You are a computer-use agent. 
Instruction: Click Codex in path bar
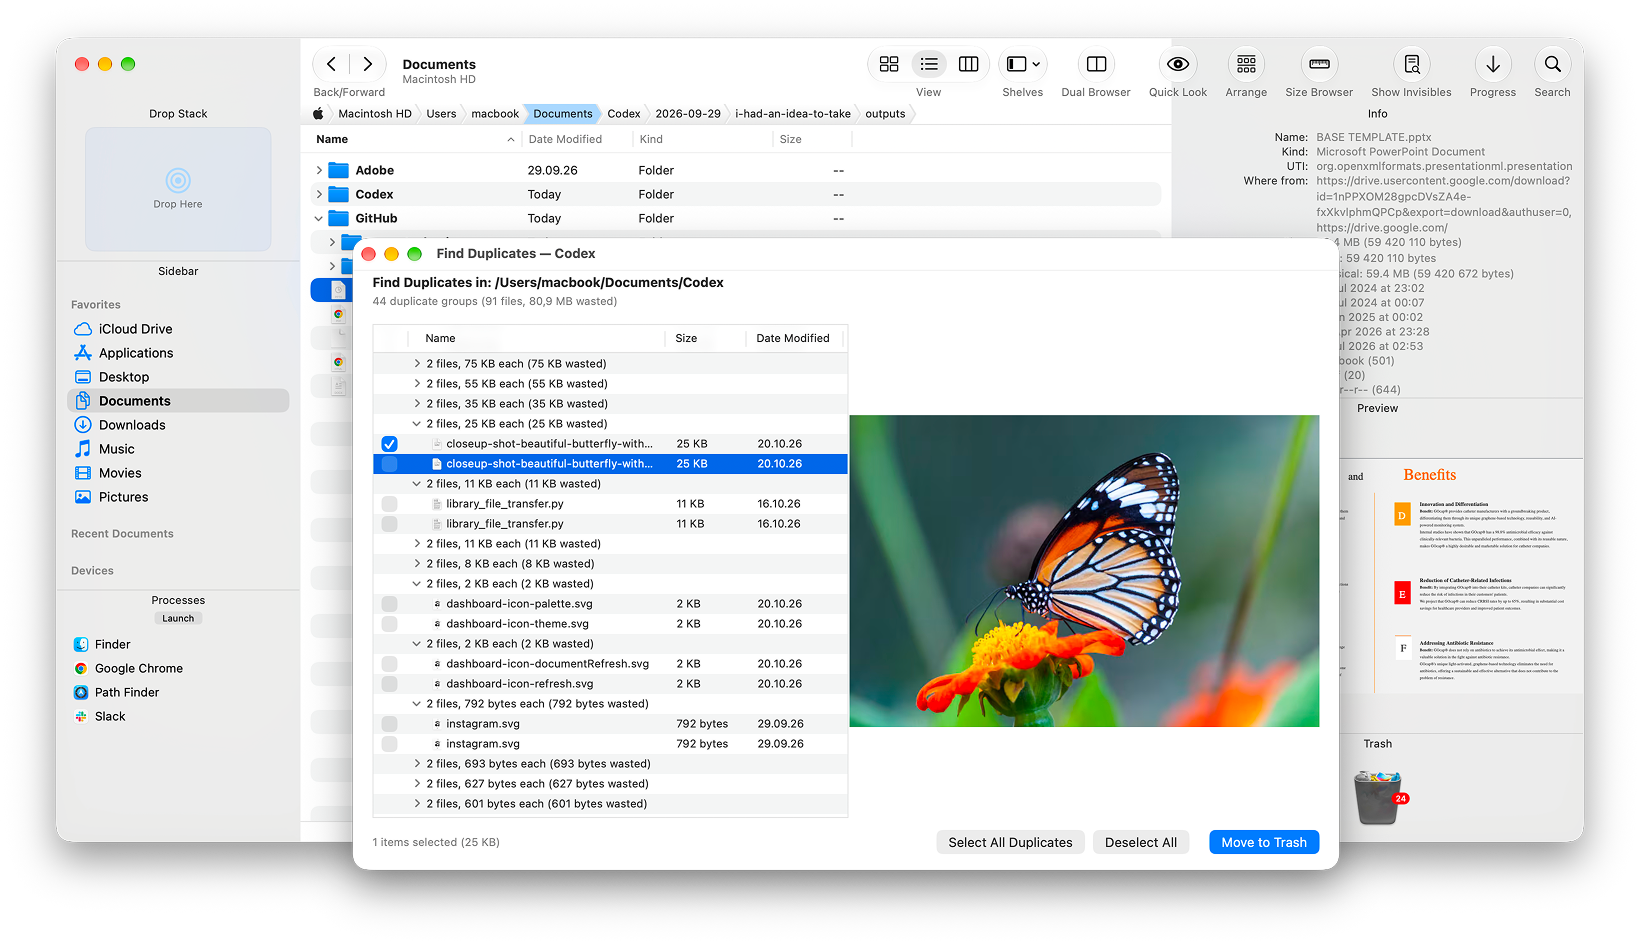[624, 114]
